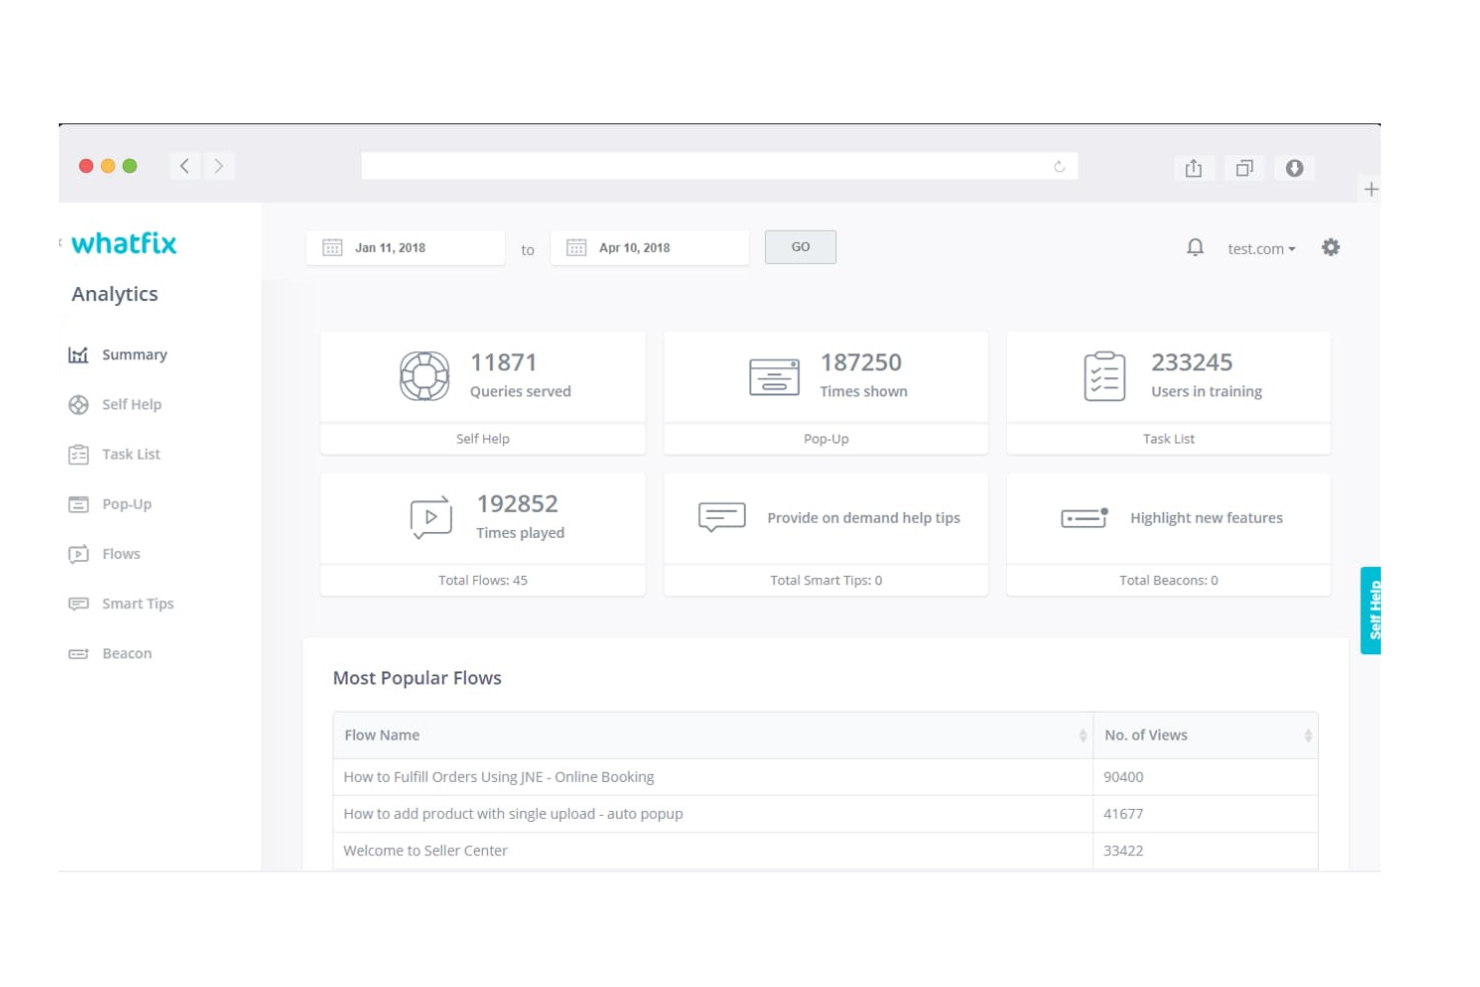Click the Task List clipboard card icon

[x=1105, y=377]
